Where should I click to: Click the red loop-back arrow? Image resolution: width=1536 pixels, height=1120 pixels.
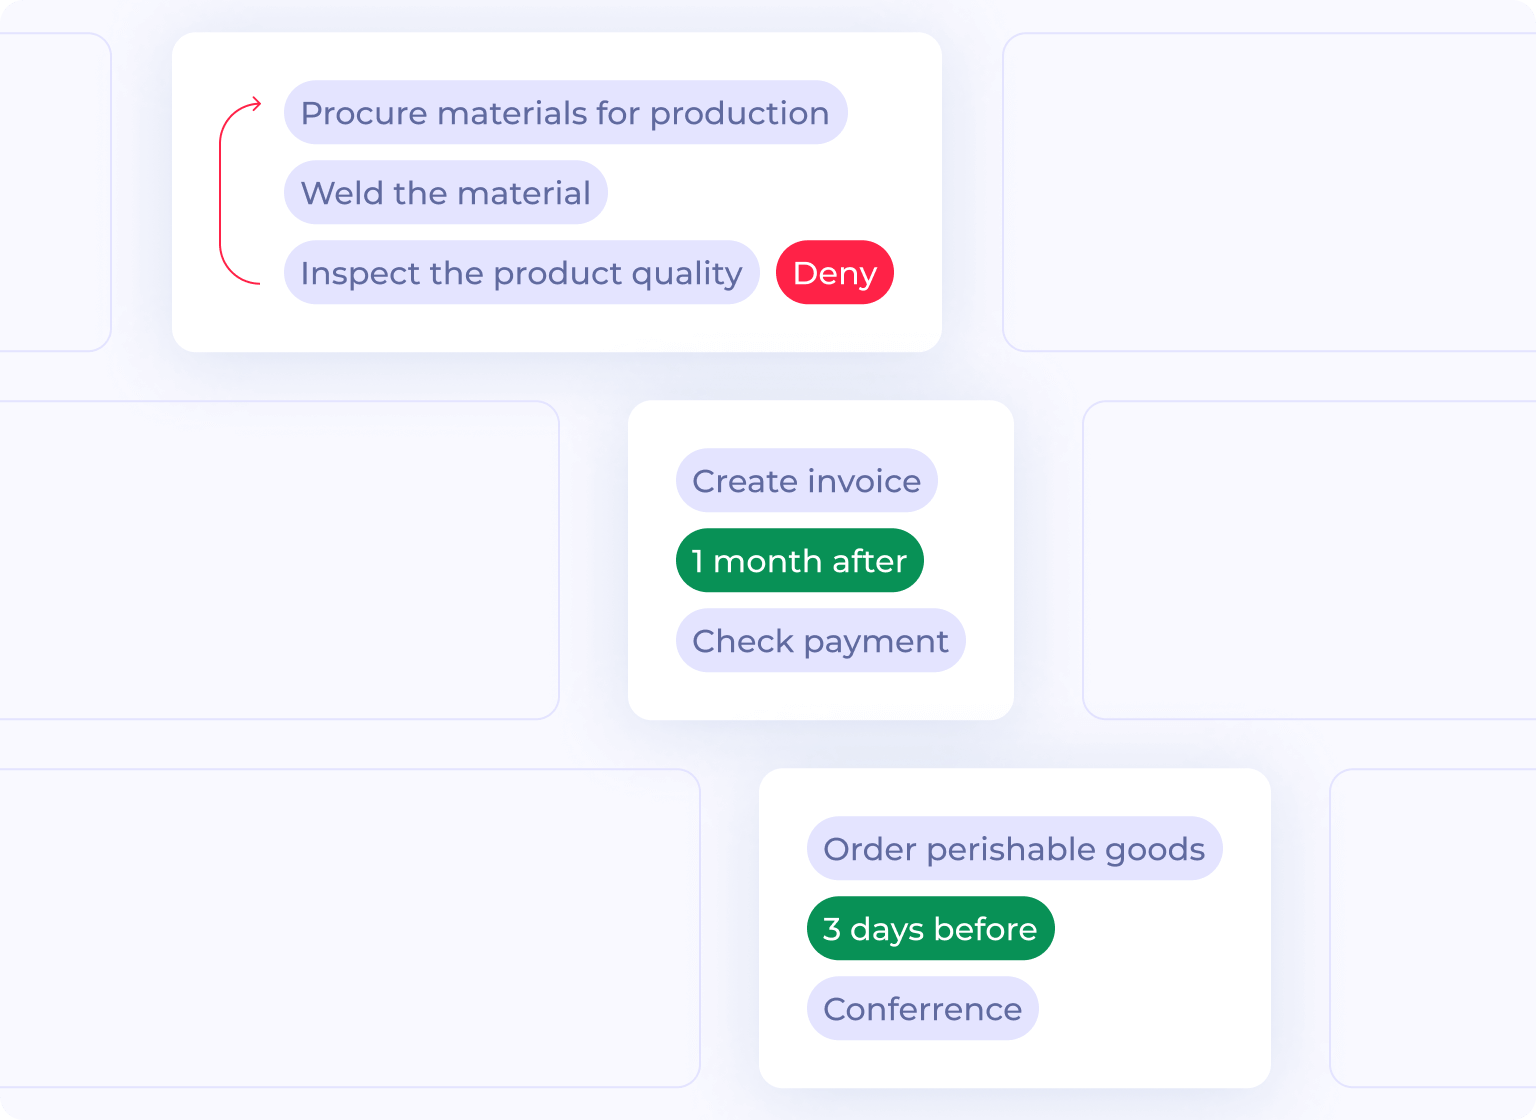tap(222, 192)
